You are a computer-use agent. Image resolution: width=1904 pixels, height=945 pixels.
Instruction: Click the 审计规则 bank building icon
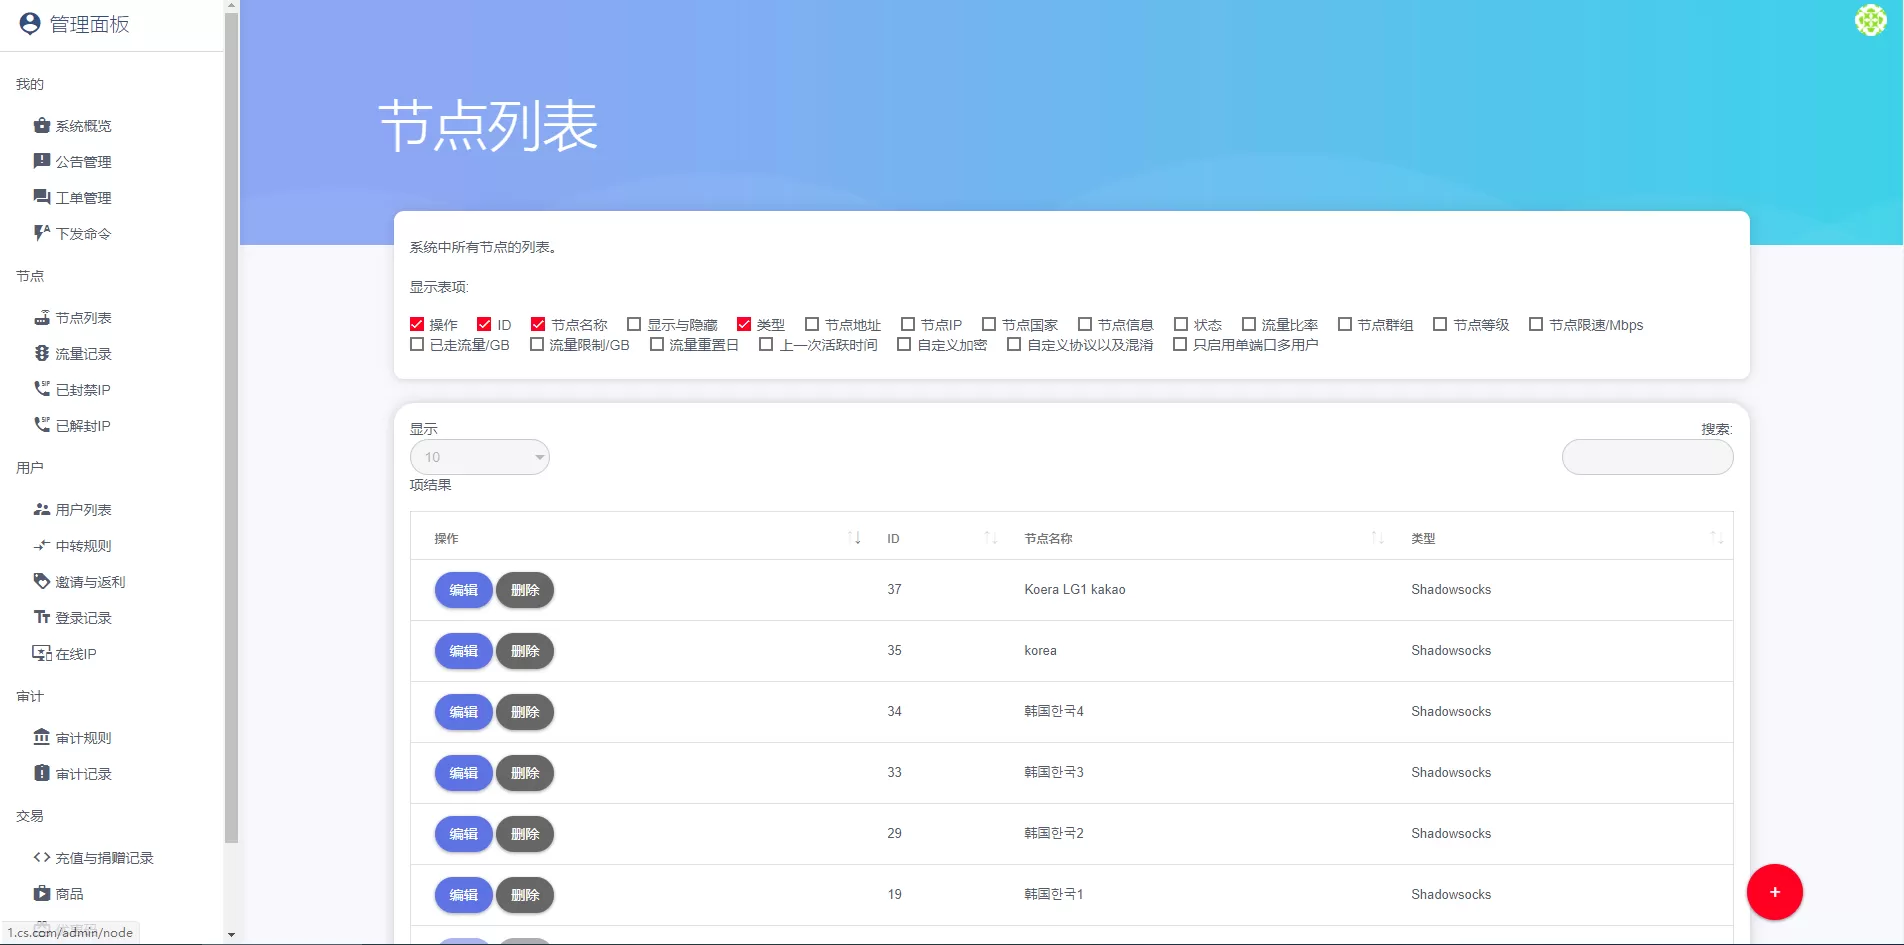[41, 737]
